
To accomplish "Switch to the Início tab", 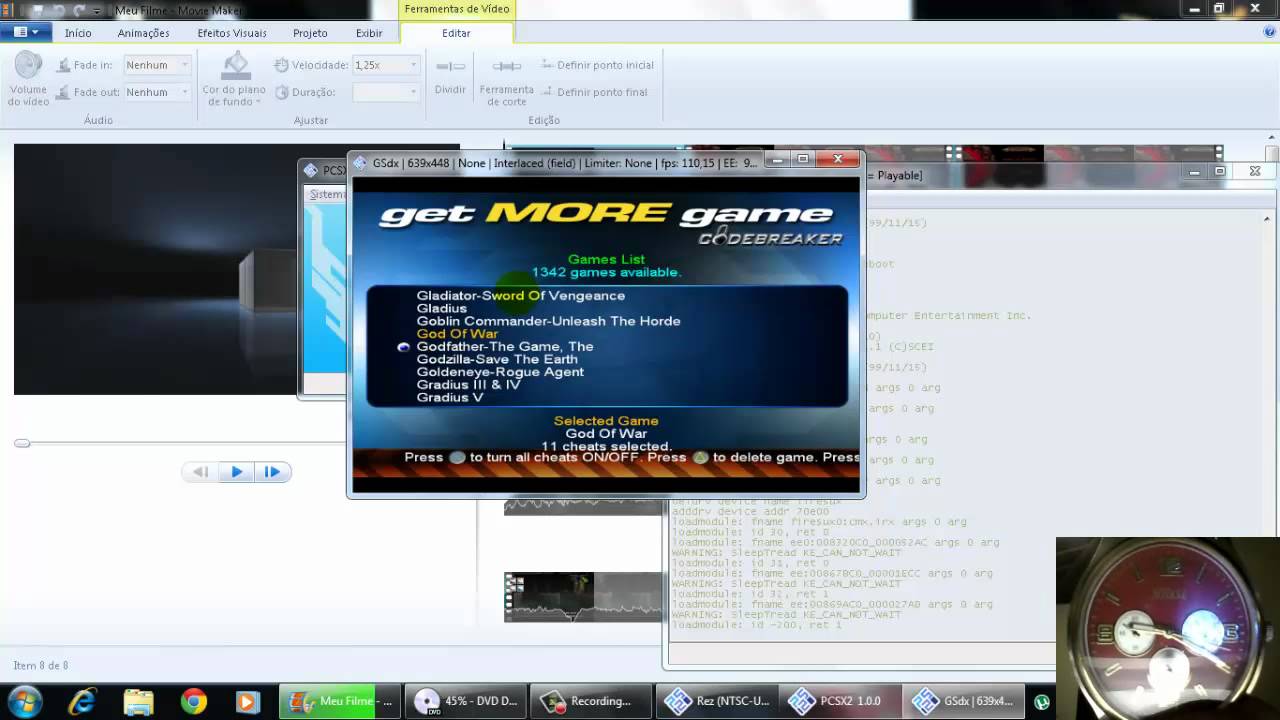I will [78, 33].
